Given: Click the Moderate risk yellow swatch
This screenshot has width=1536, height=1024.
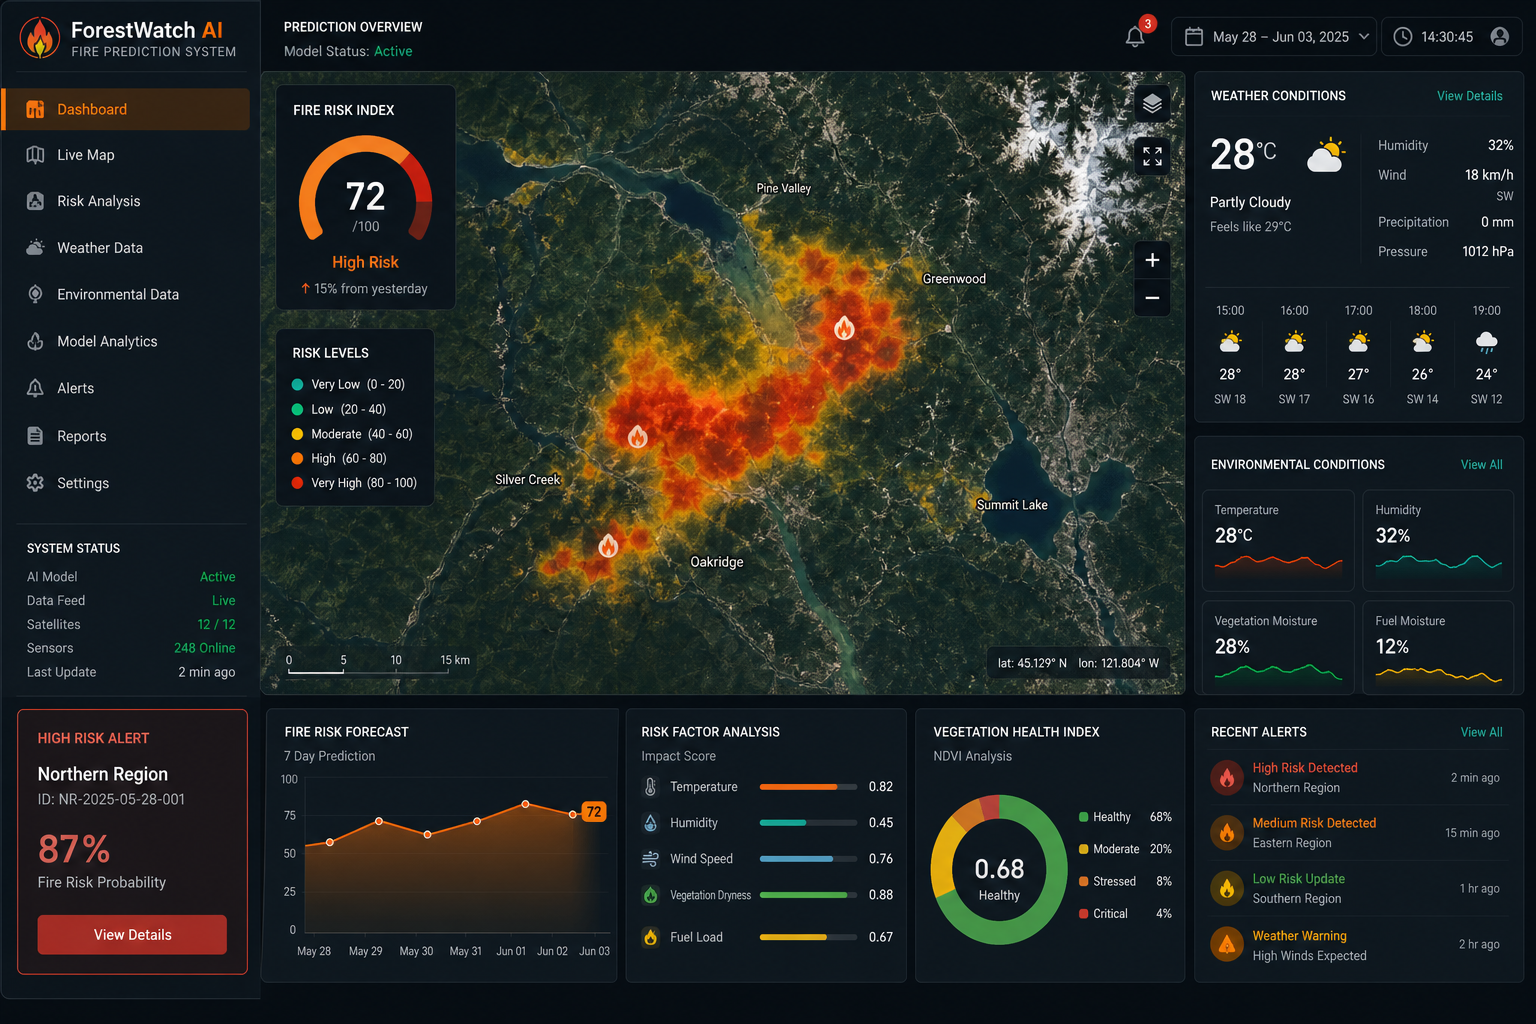Looking at the screenshot, I should coord(297,434).
